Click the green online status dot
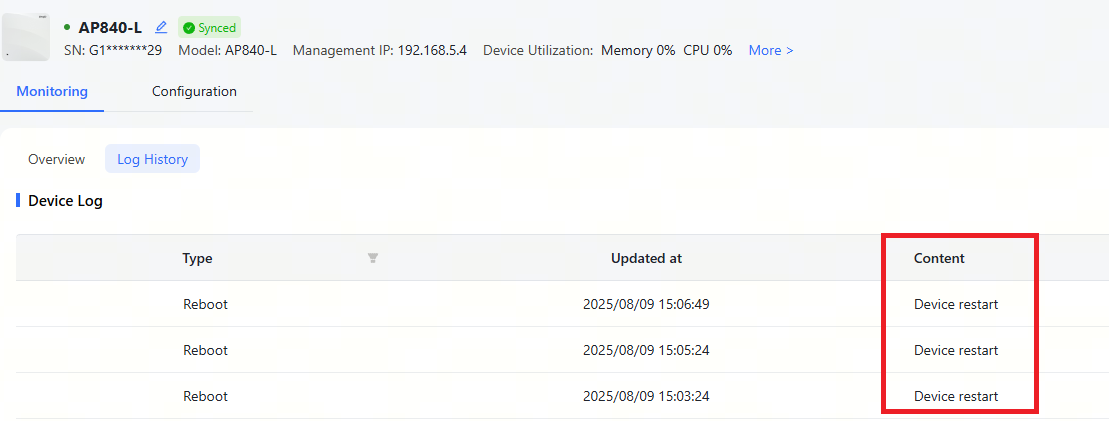The width and height of the screenshot is (1109, 421). coord(67,27)
